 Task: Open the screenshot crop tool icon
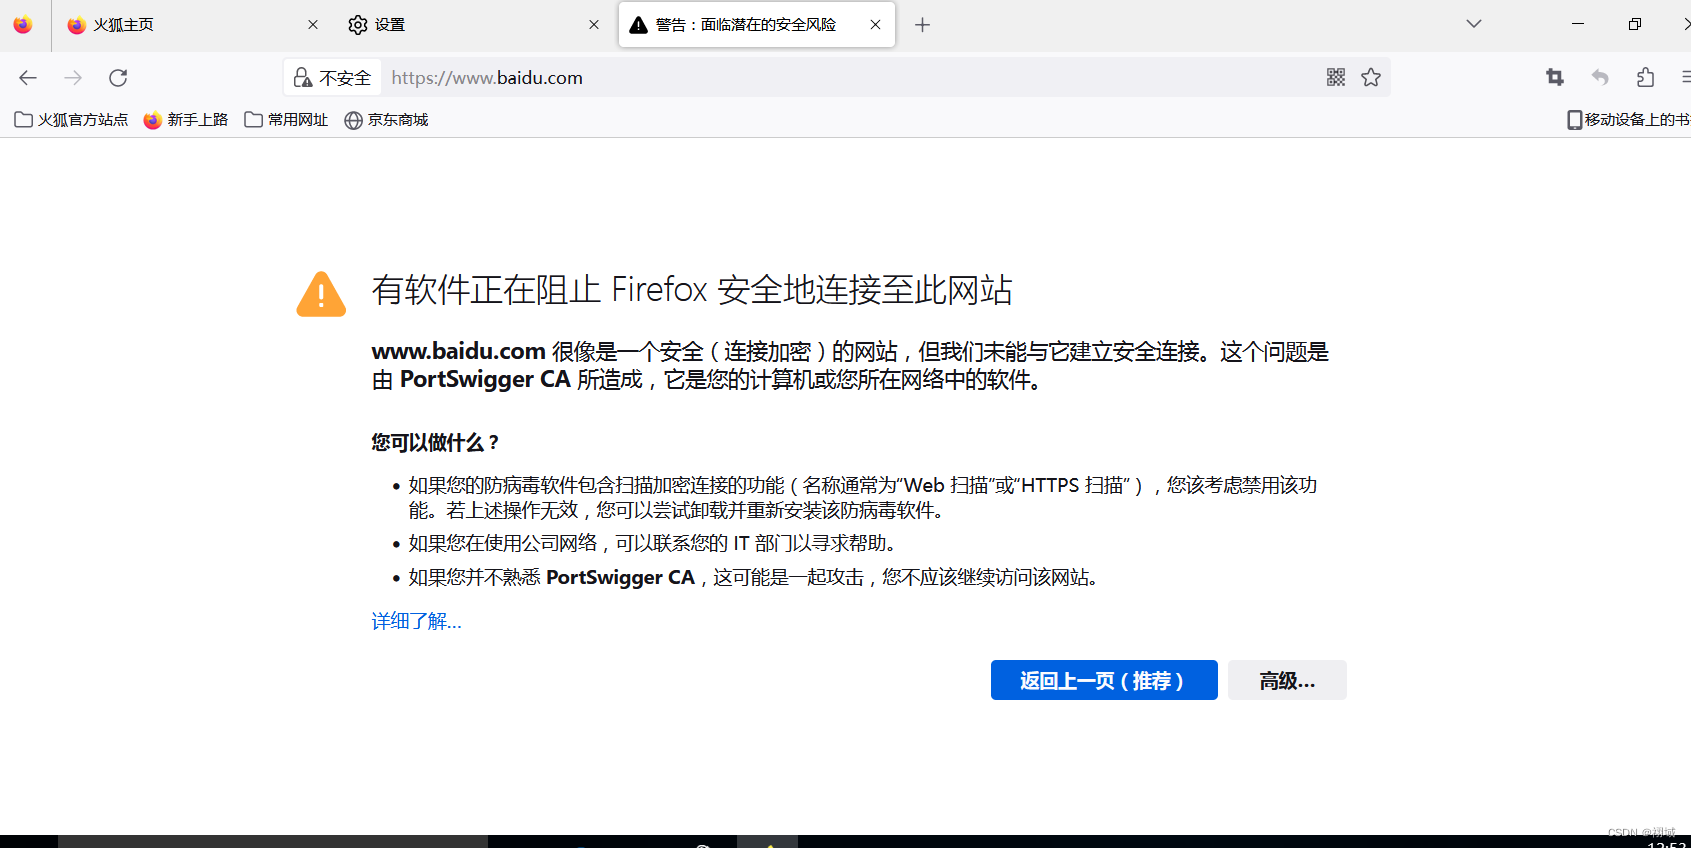click(1555, 77)
